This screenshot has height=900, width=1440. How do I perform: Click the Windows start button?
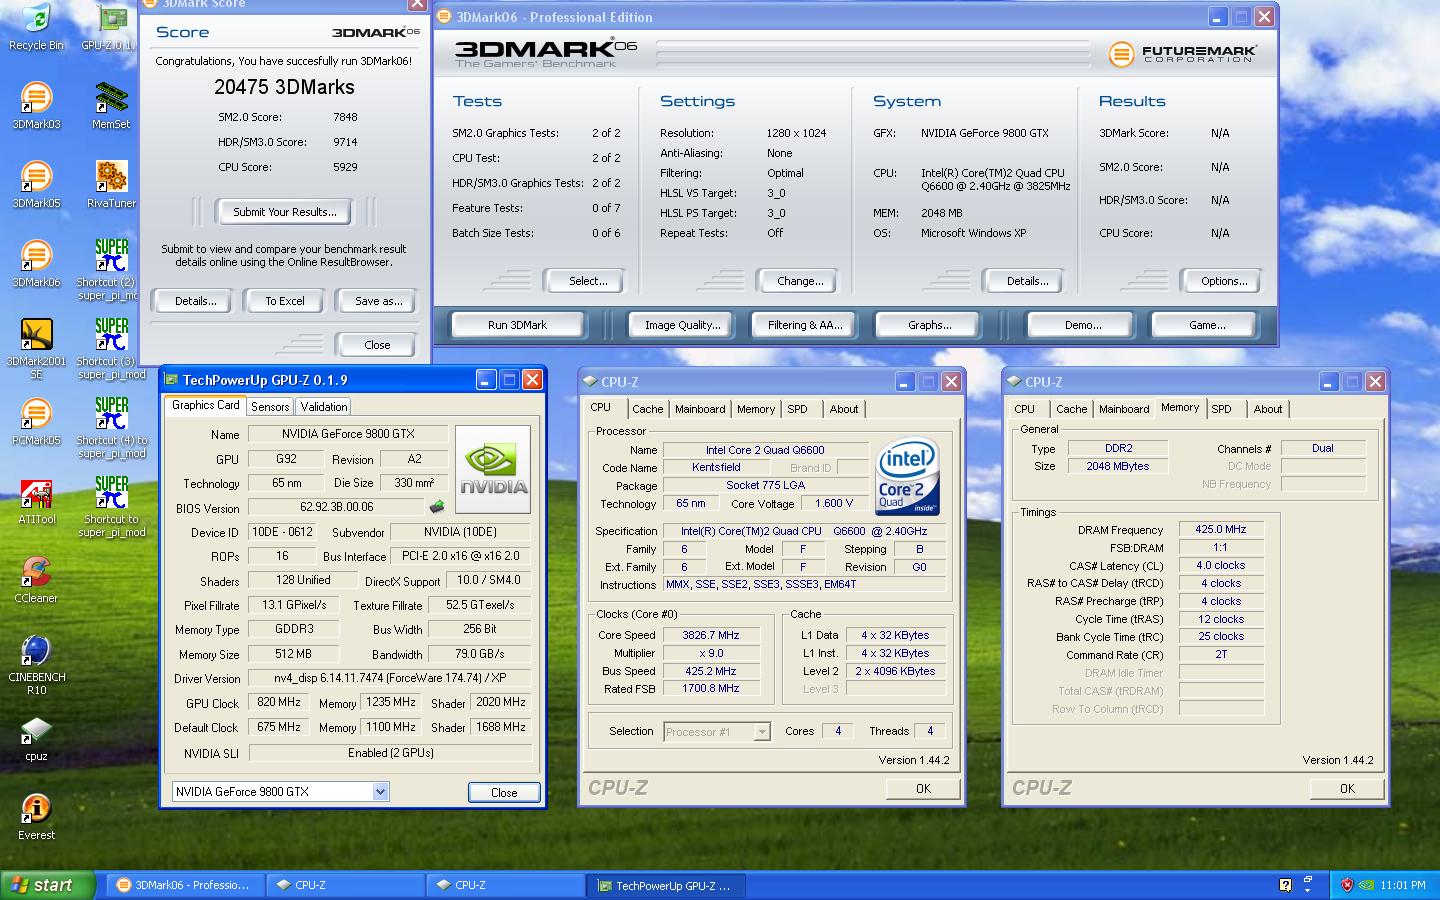pyautogui.click(x=49, y=885)
